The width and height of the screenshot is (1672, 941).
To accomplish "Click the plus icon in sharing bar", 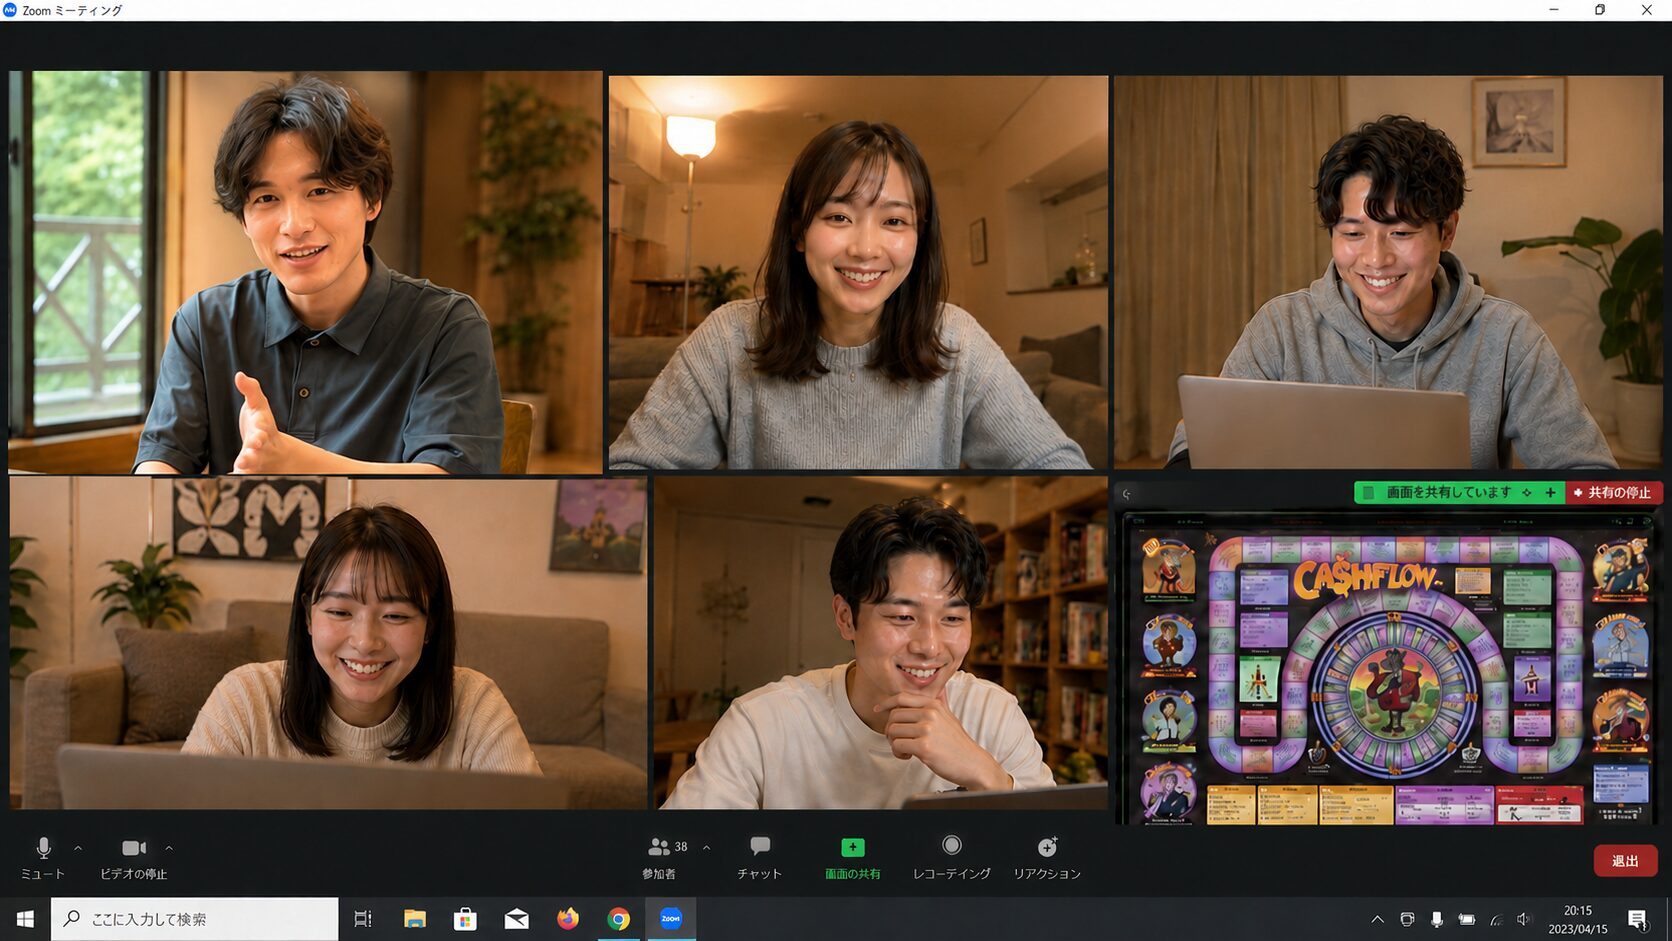I will [1550, 492].
